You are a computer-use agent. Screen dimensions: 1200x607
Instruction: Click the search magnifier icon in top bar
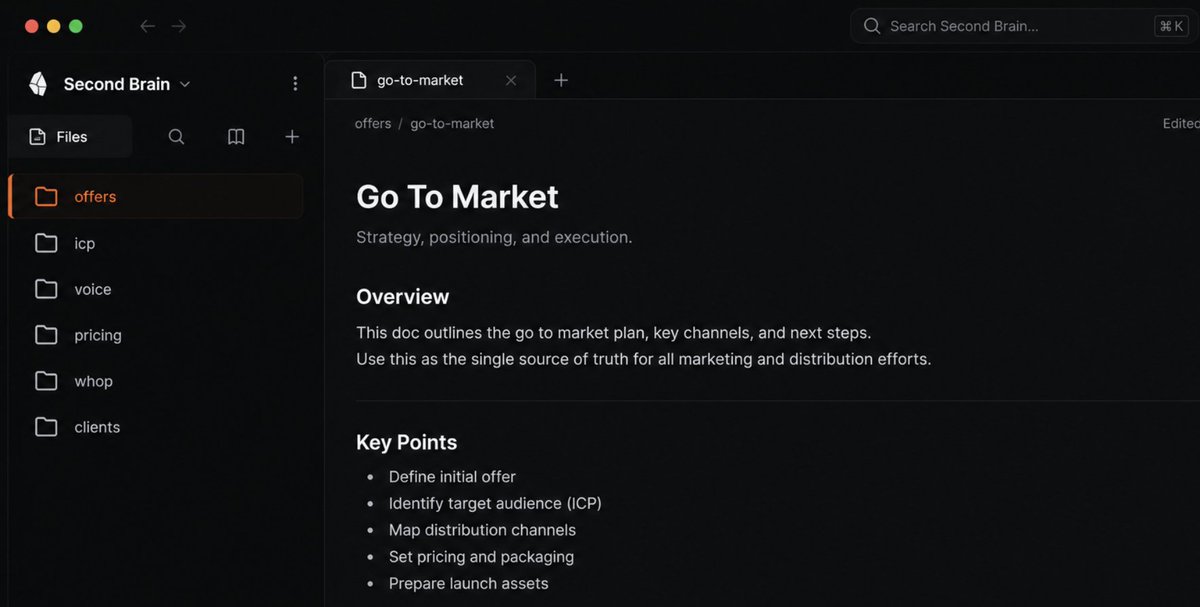coord(872,26)
